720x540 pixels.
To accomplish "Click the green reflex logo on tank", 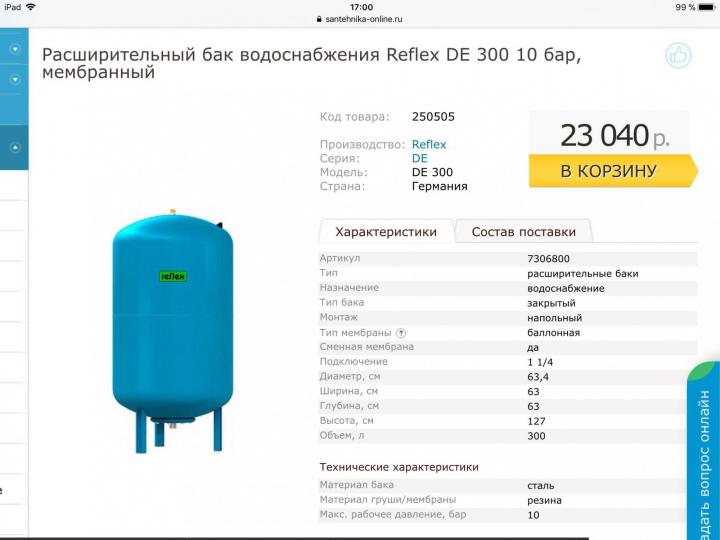I will coord(173,276).
